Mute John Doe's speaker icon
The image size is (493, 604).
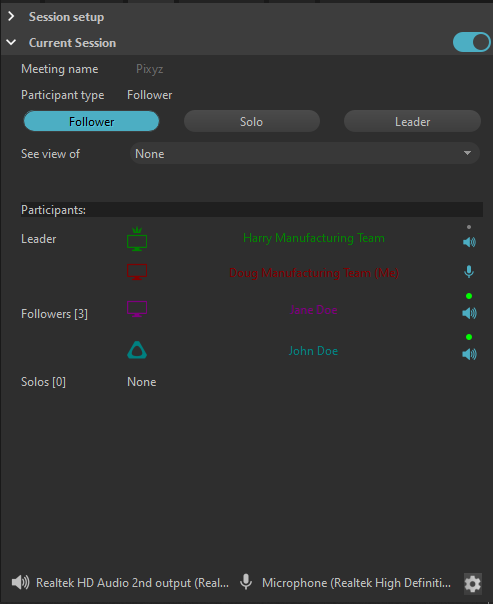(x=469, y=354)
